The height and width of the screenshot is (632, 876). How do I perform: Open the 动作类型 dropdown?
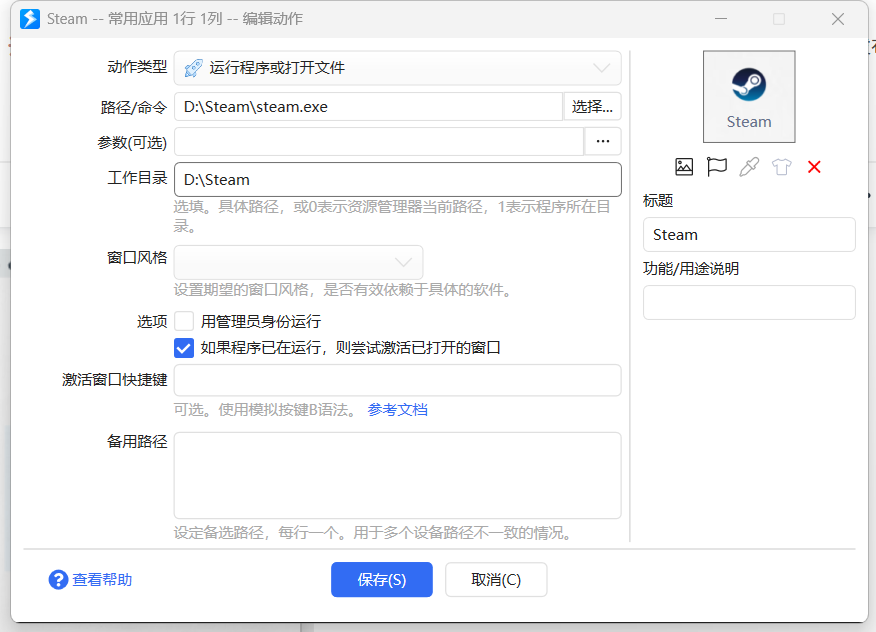[x=397, y=68]
